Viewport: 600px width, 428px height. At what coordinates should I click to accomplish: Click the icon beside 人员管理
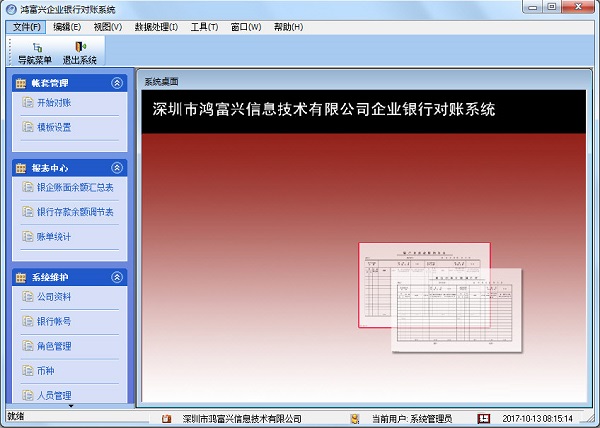[28, 395]
